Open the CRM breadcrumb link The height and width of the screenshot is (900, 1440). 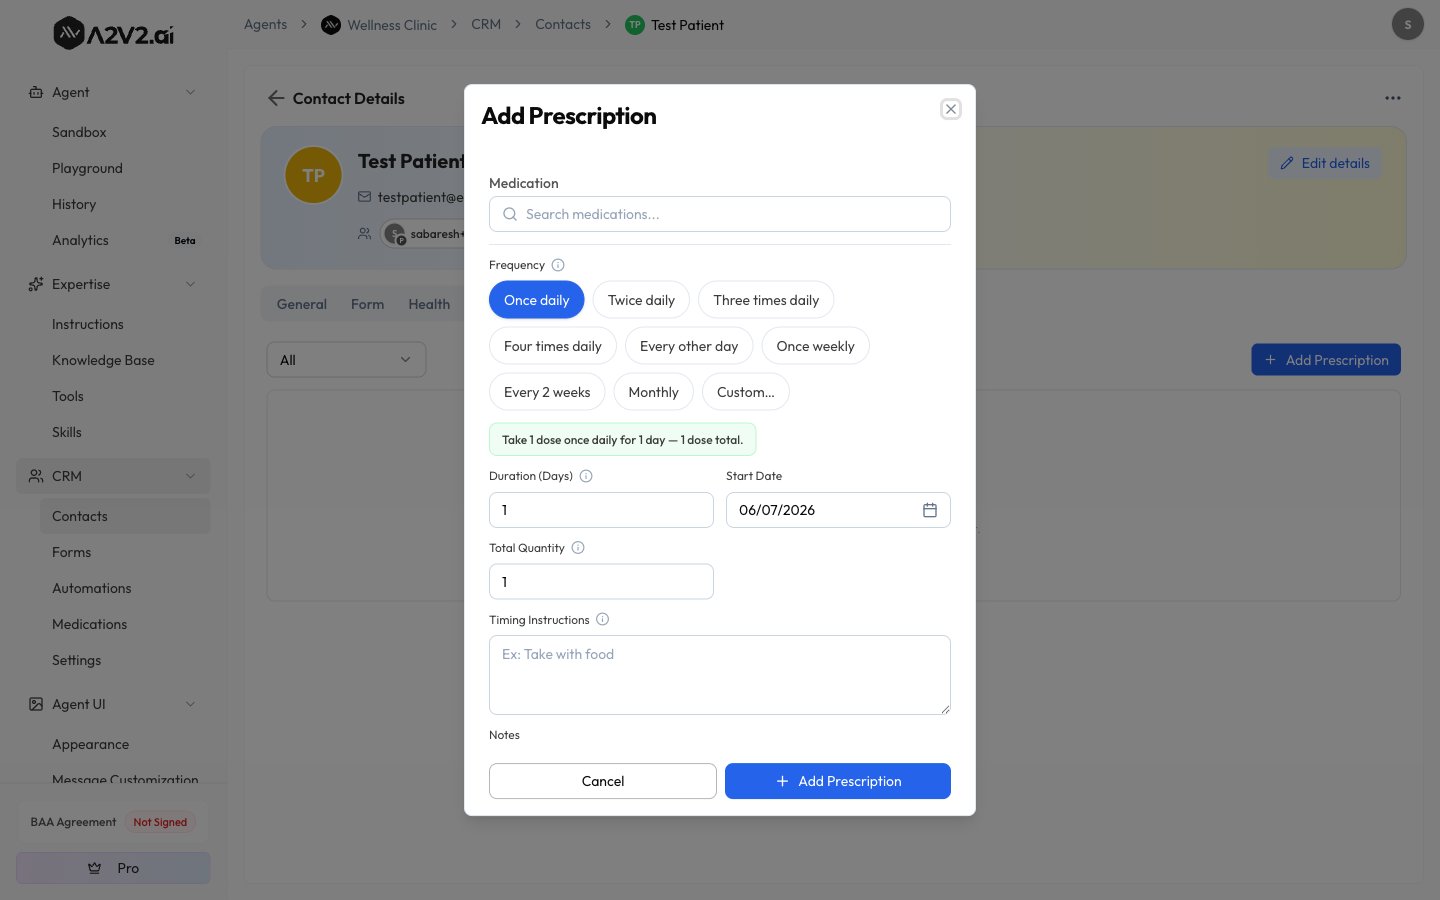tap(486, 24)
